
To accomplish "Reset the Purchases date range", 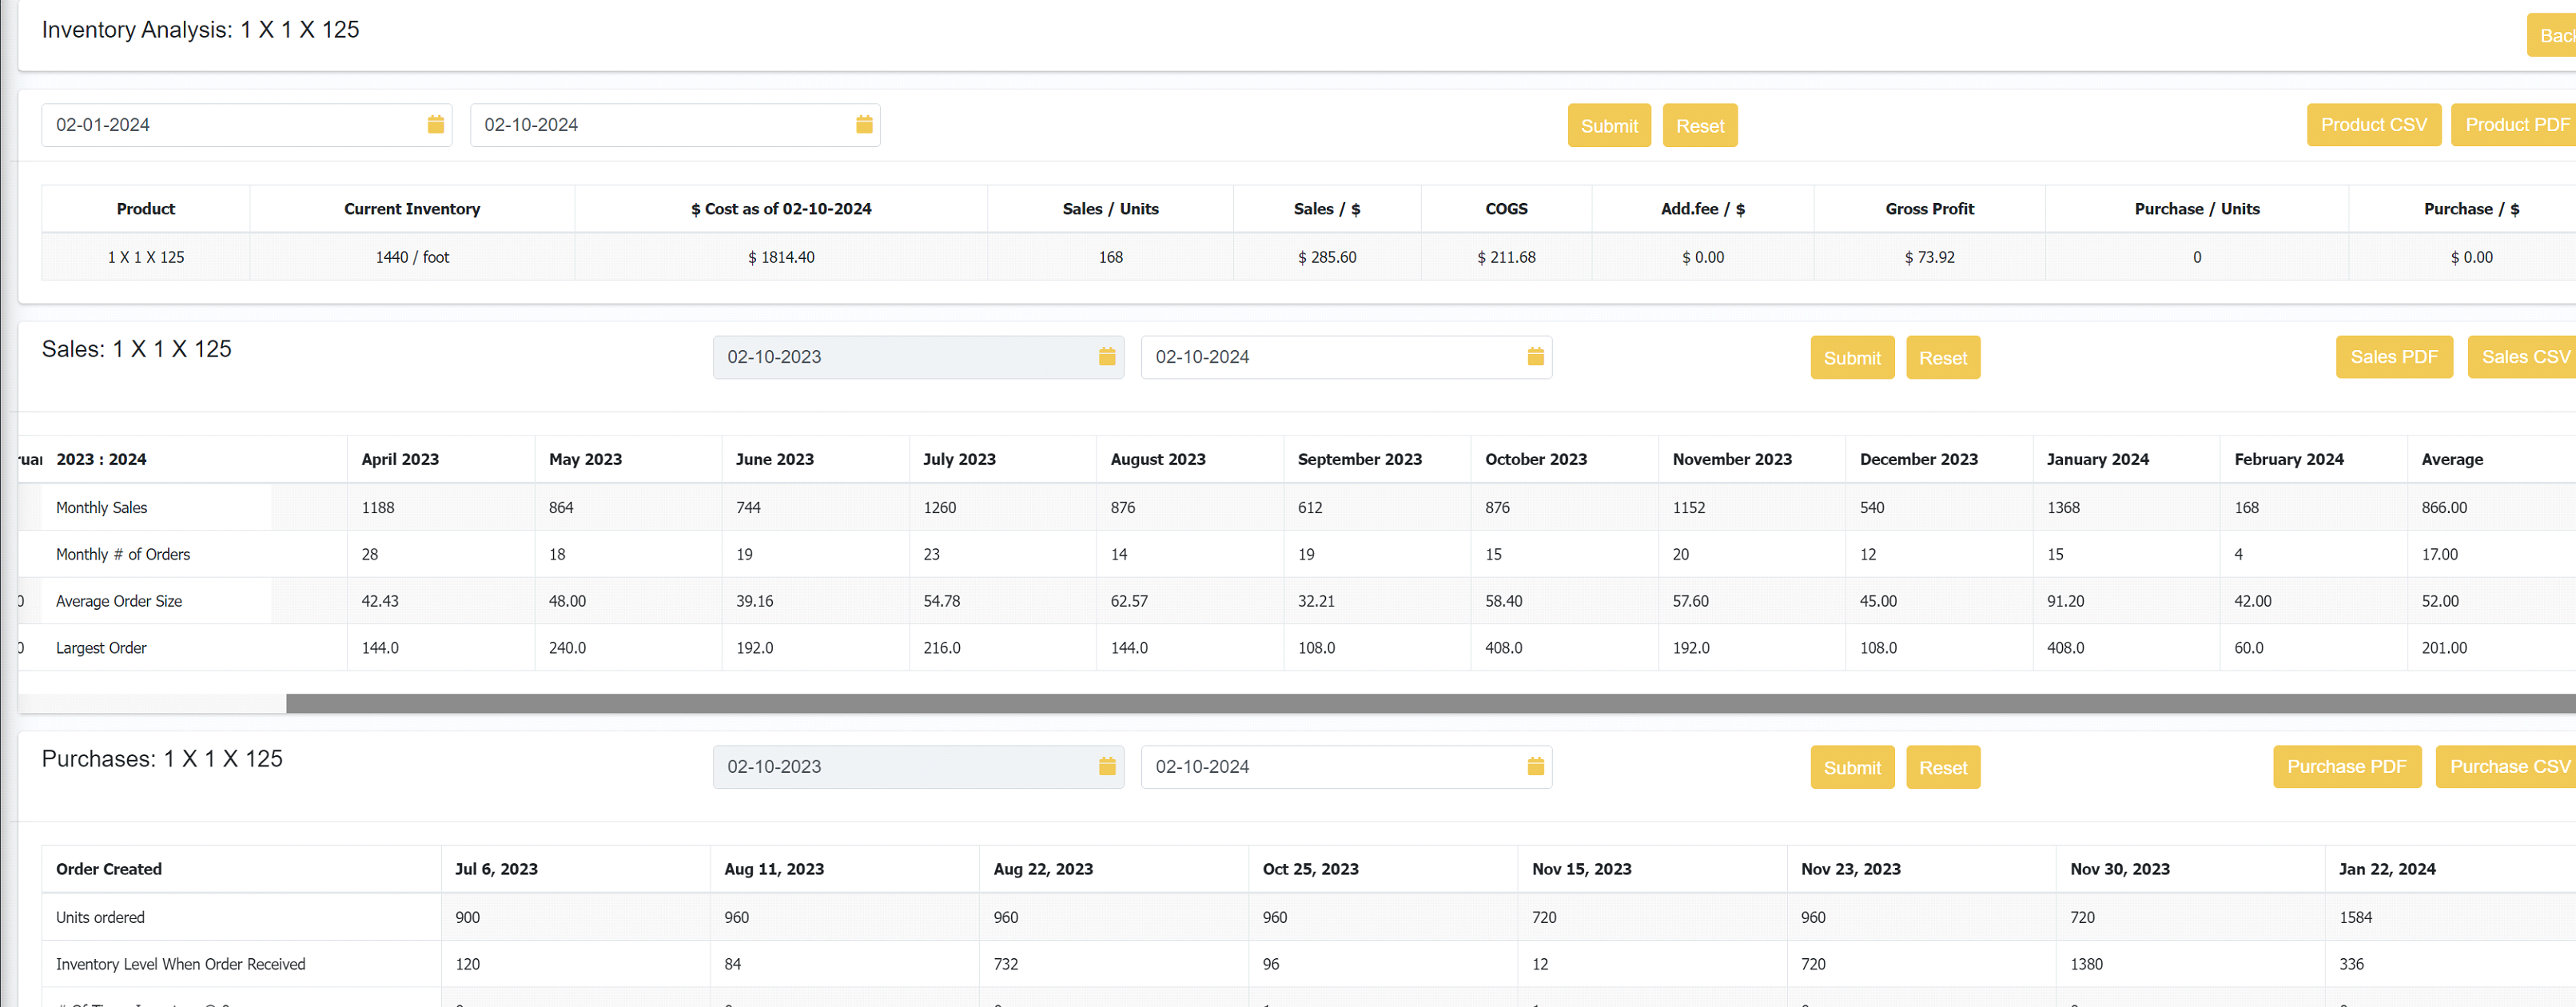I will [x=1943, y=767].
